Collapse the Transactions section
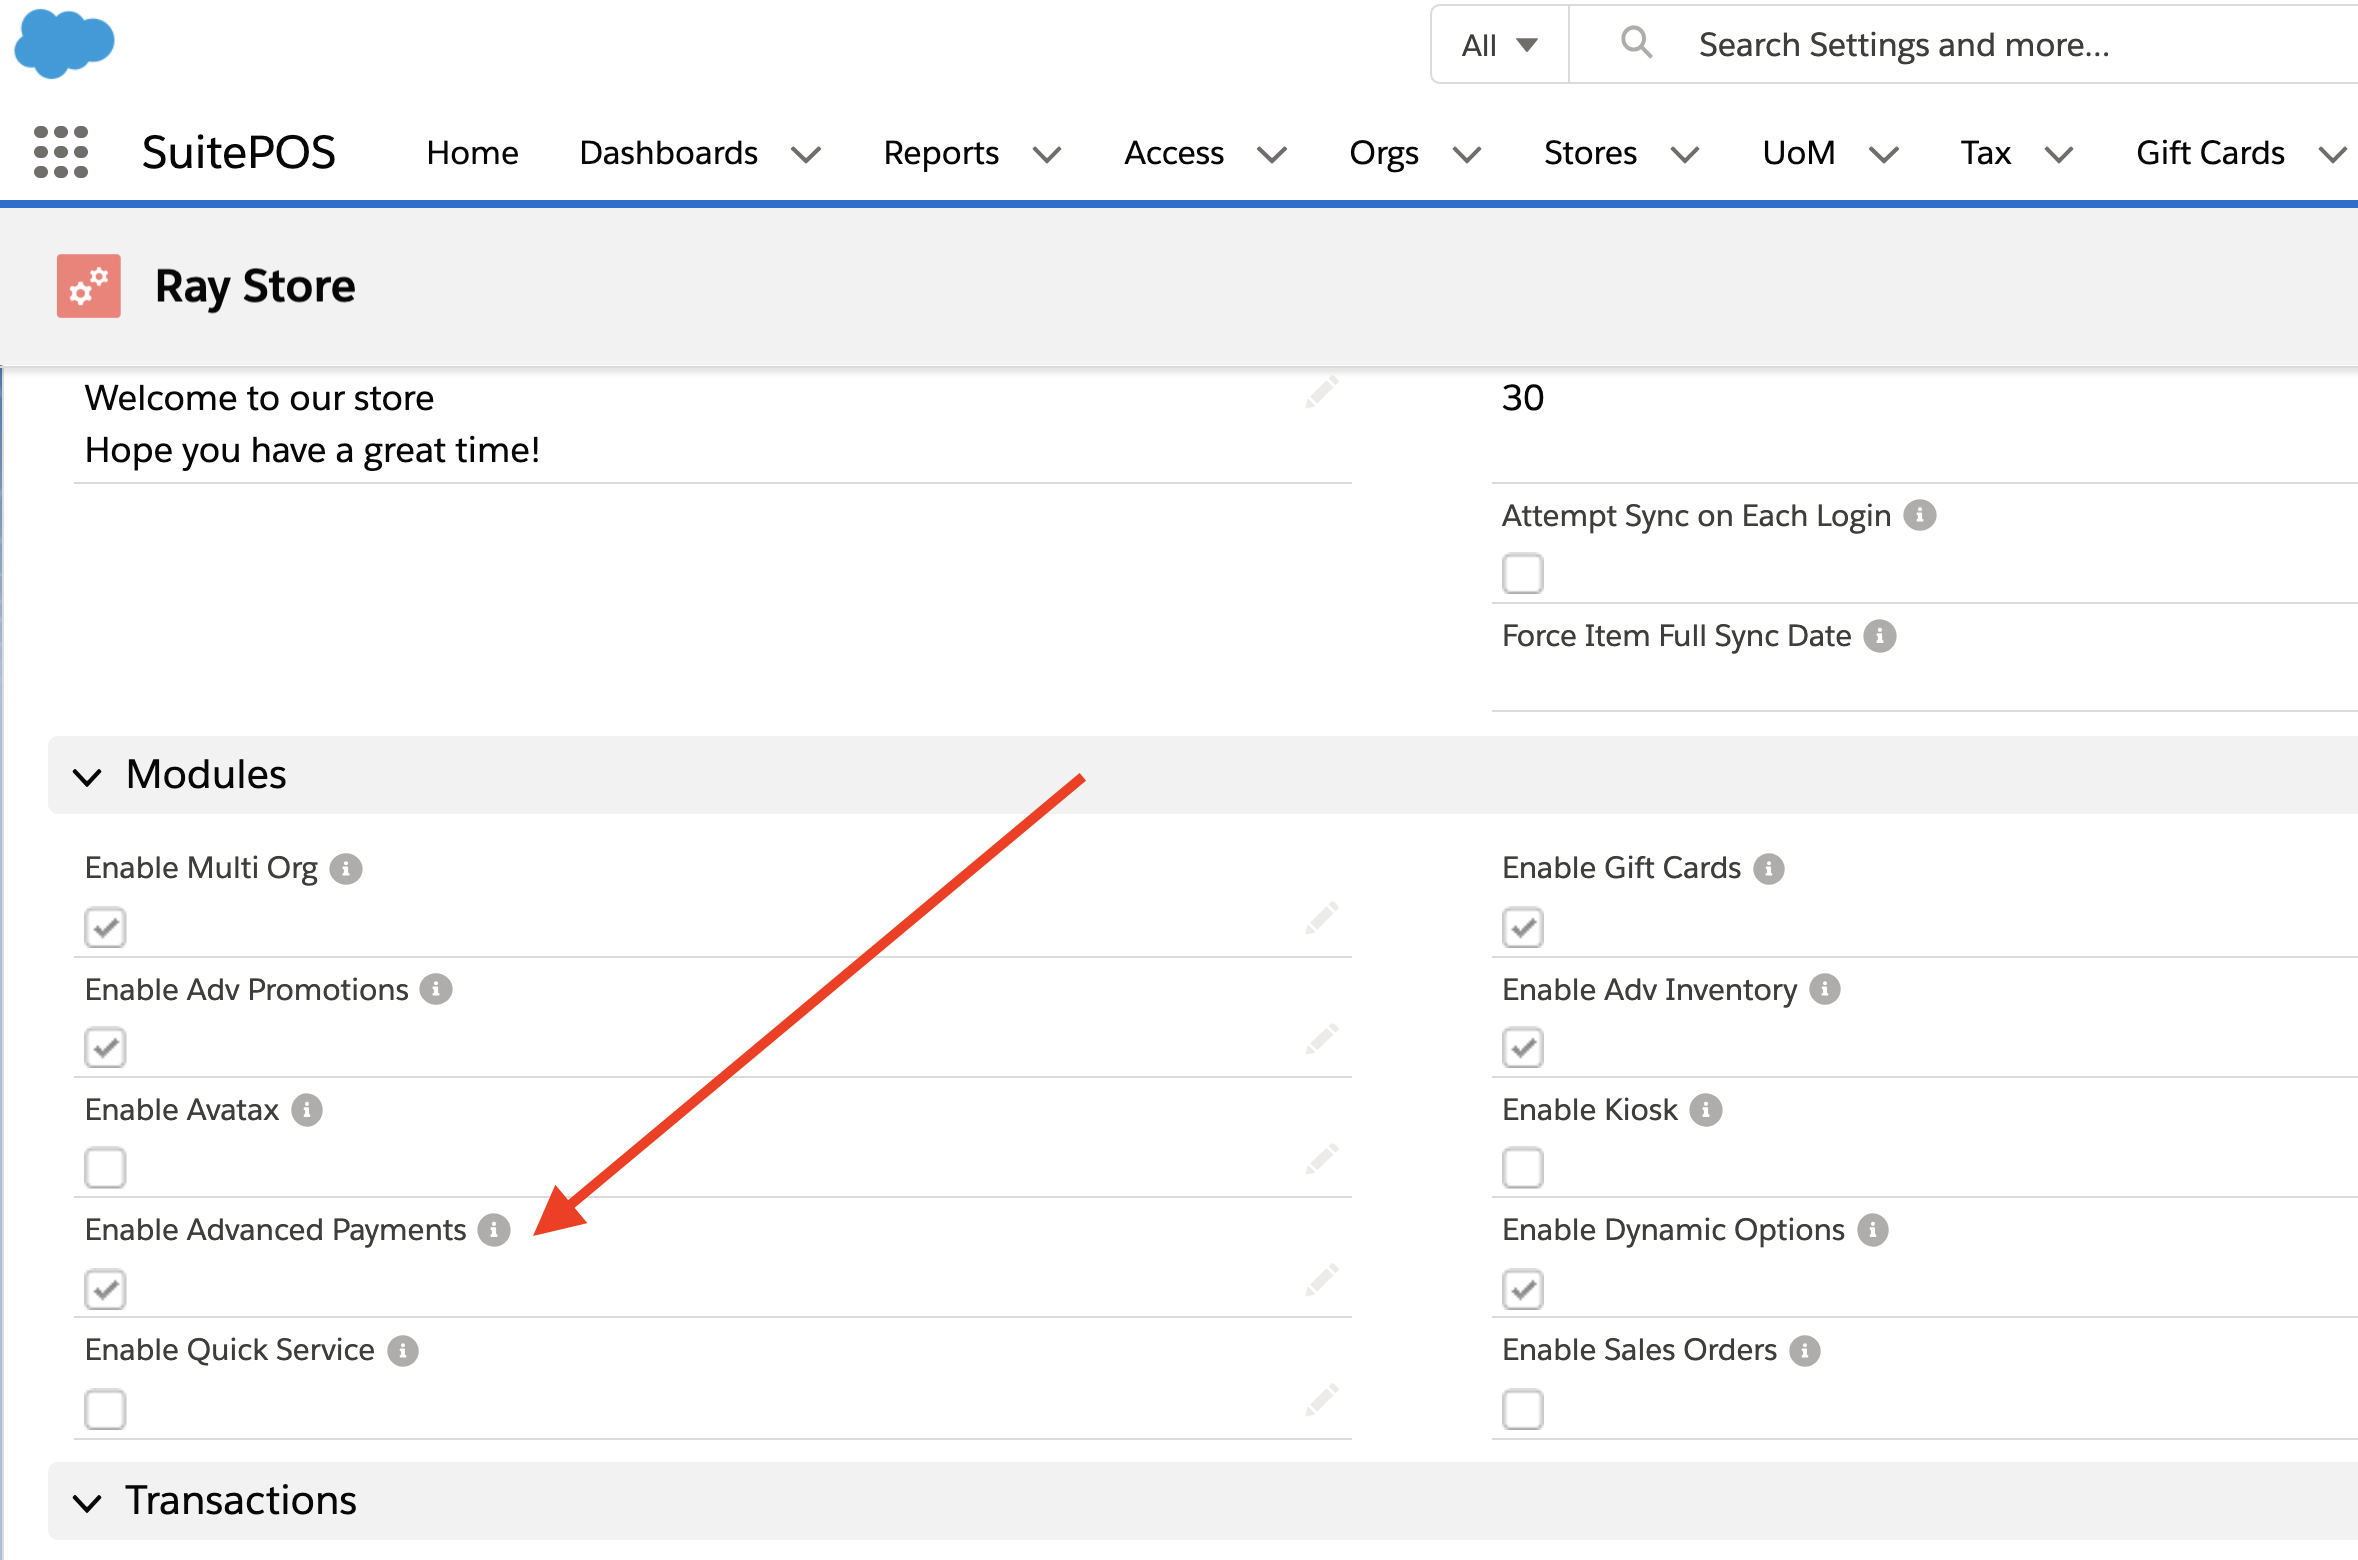 [x=88, y=1502]
